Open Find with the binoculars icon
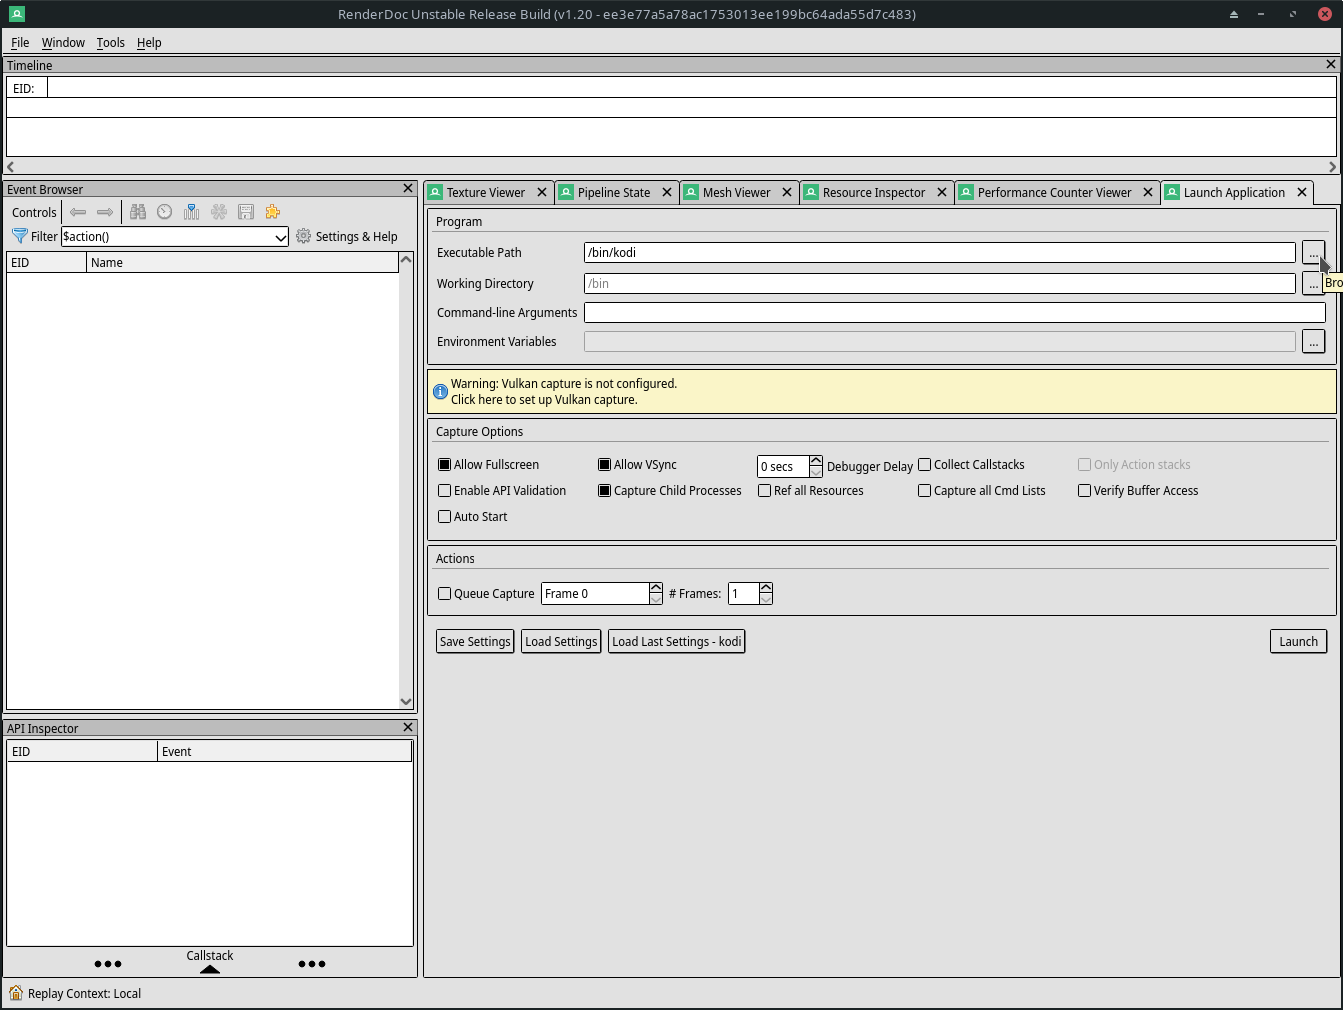 [138, 212]
